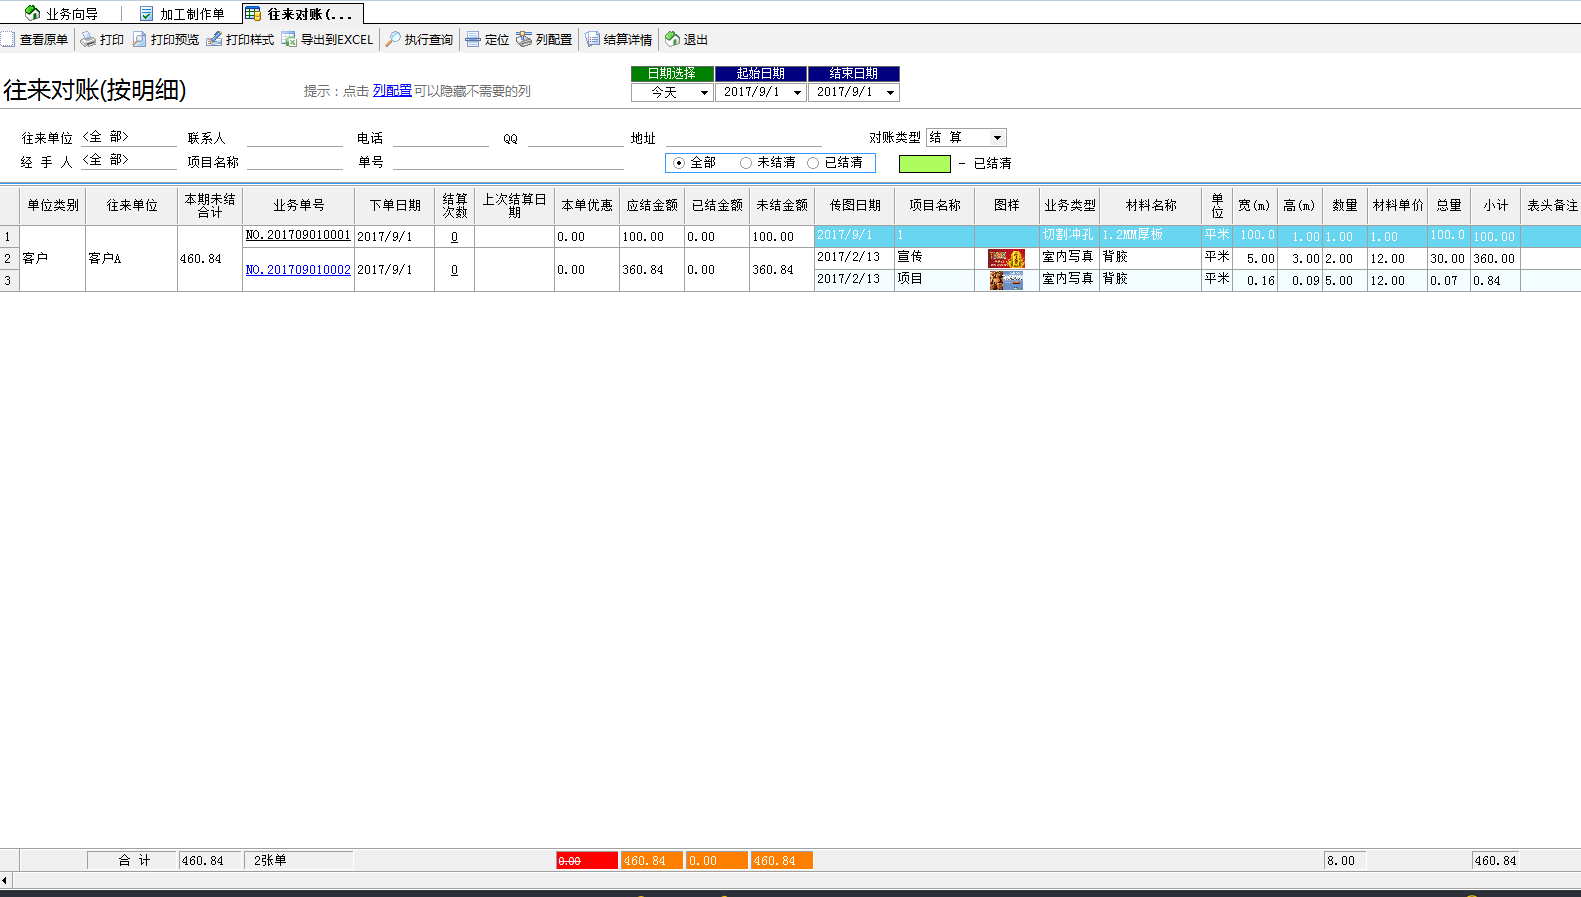Open 打印样式 print style settings
This screenshot has height=897, width=1581.
pyautogui.click(x=240, y=40)
